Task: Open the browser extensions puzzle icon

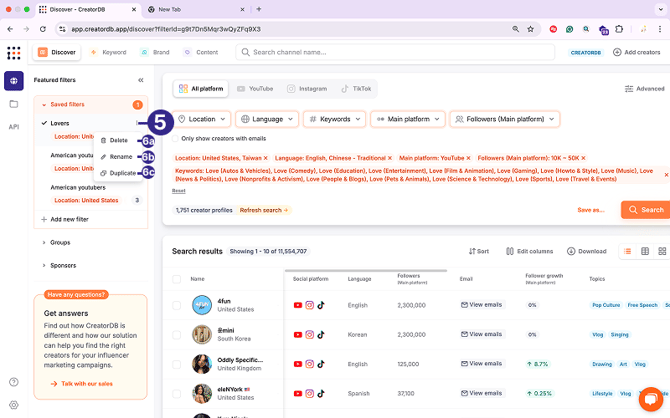Action: coord(619,29)
